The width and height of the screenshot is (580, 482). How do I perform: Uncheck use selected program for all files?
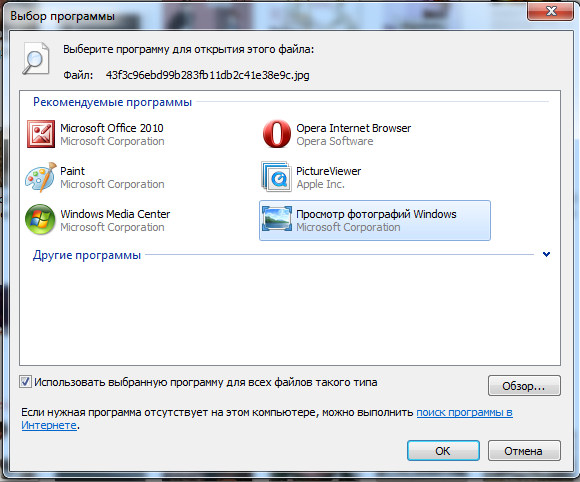point(25,382)
